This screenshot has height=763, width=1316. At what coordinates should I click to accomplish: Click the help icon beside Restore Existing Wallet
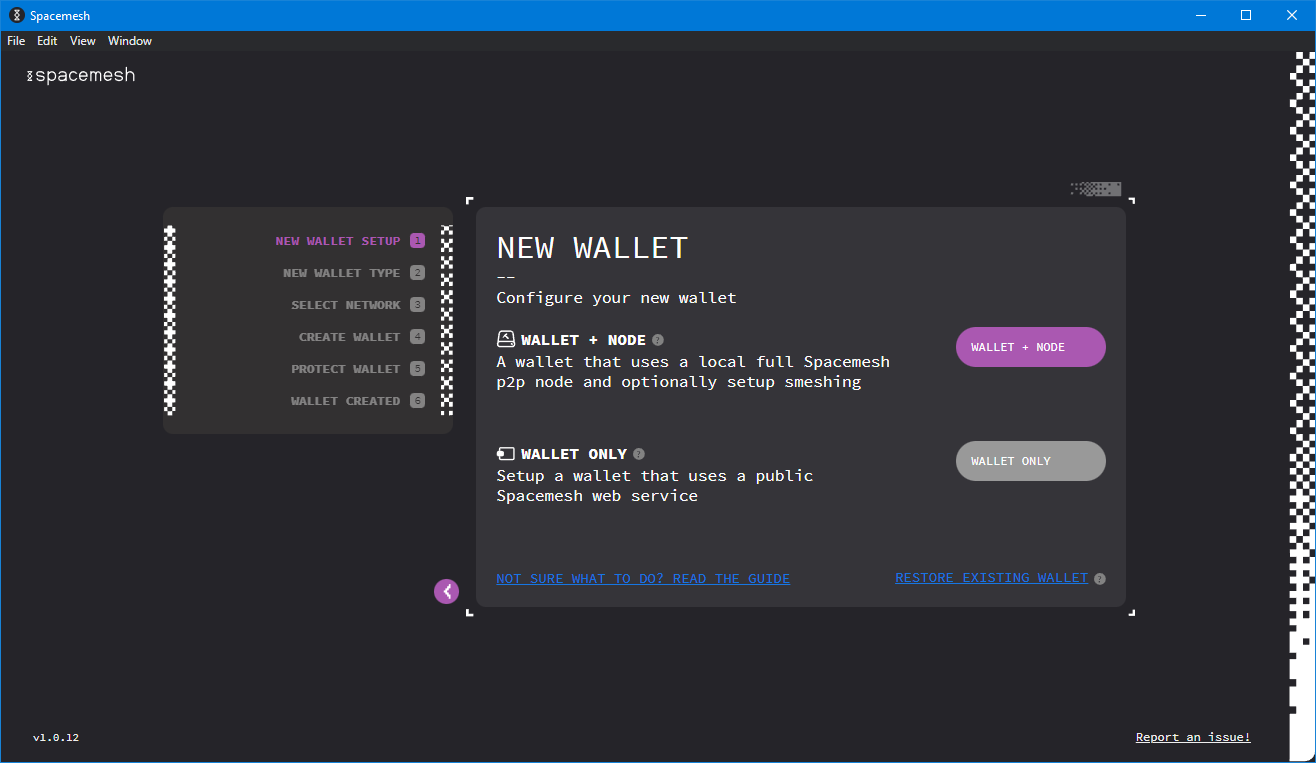click(1100, 579)
